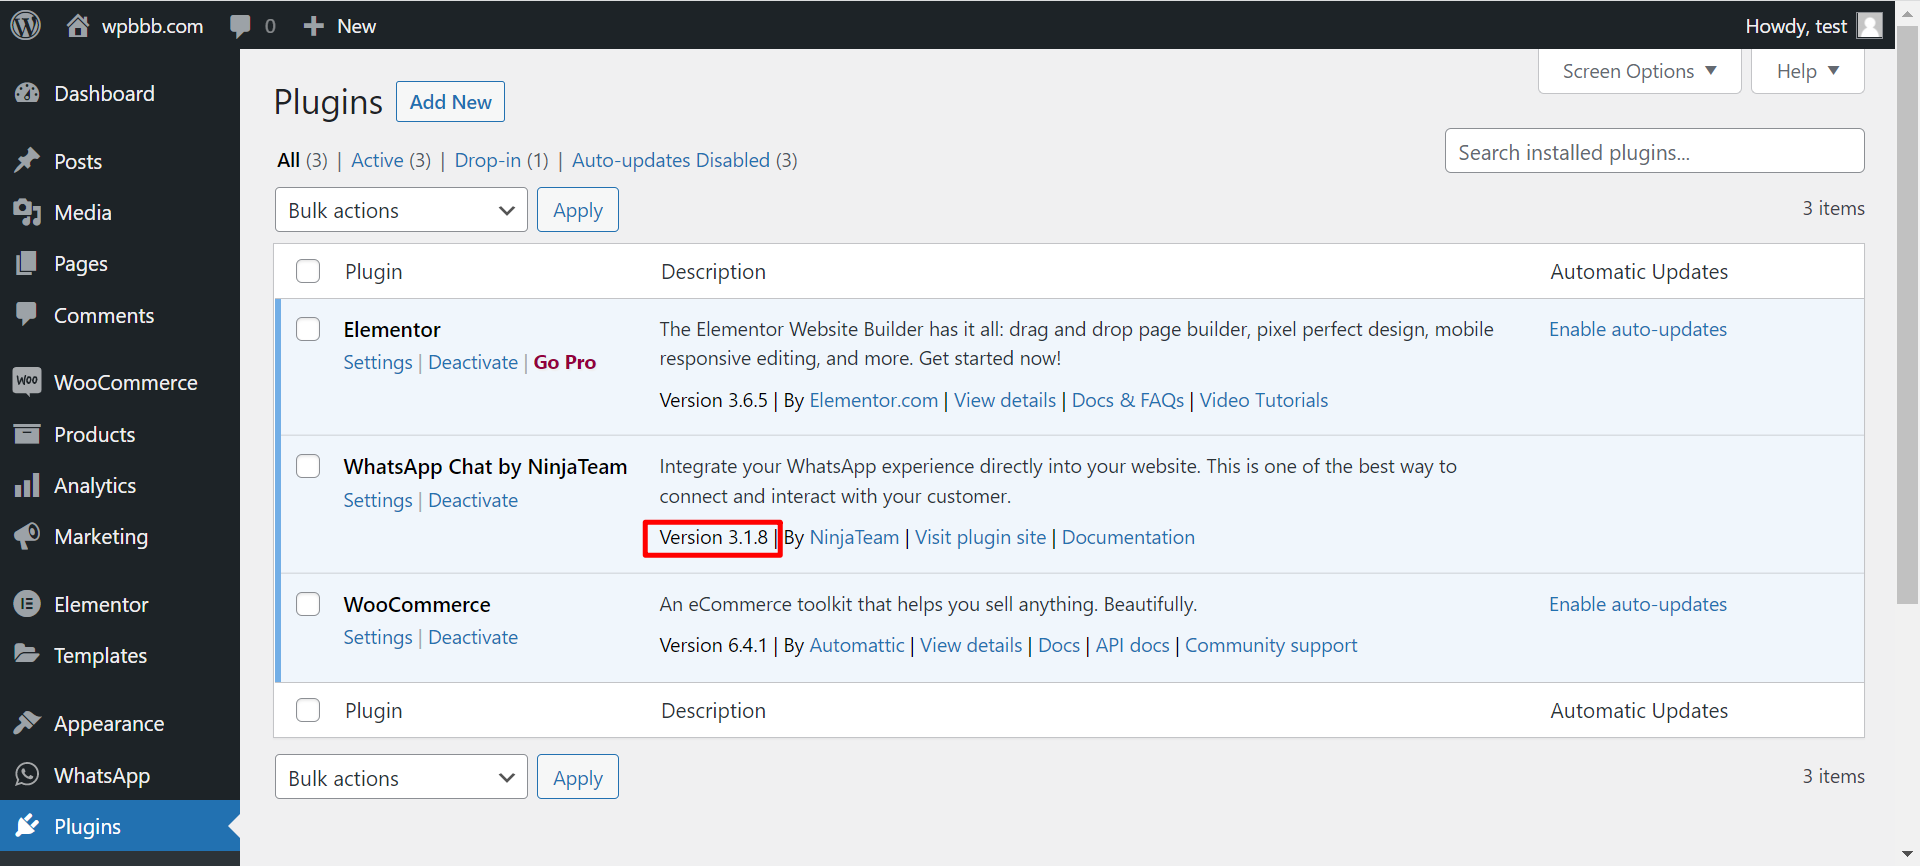
Task: Select all plugins with header checkbox
Action: pyautogui.click(x=308, y=271)
